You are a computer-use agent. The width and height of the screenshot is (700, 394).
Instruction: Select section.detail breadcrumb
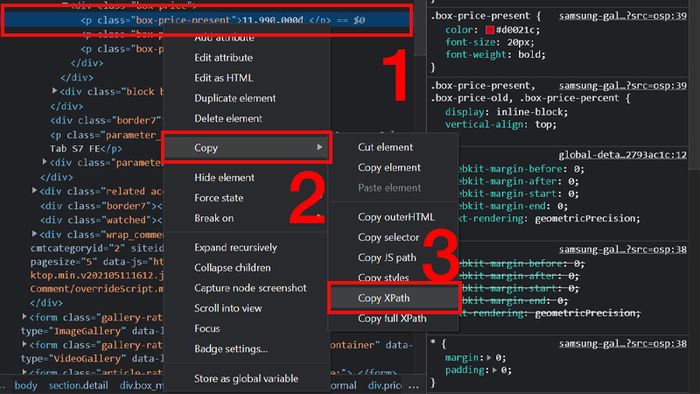tap(79, 385)
